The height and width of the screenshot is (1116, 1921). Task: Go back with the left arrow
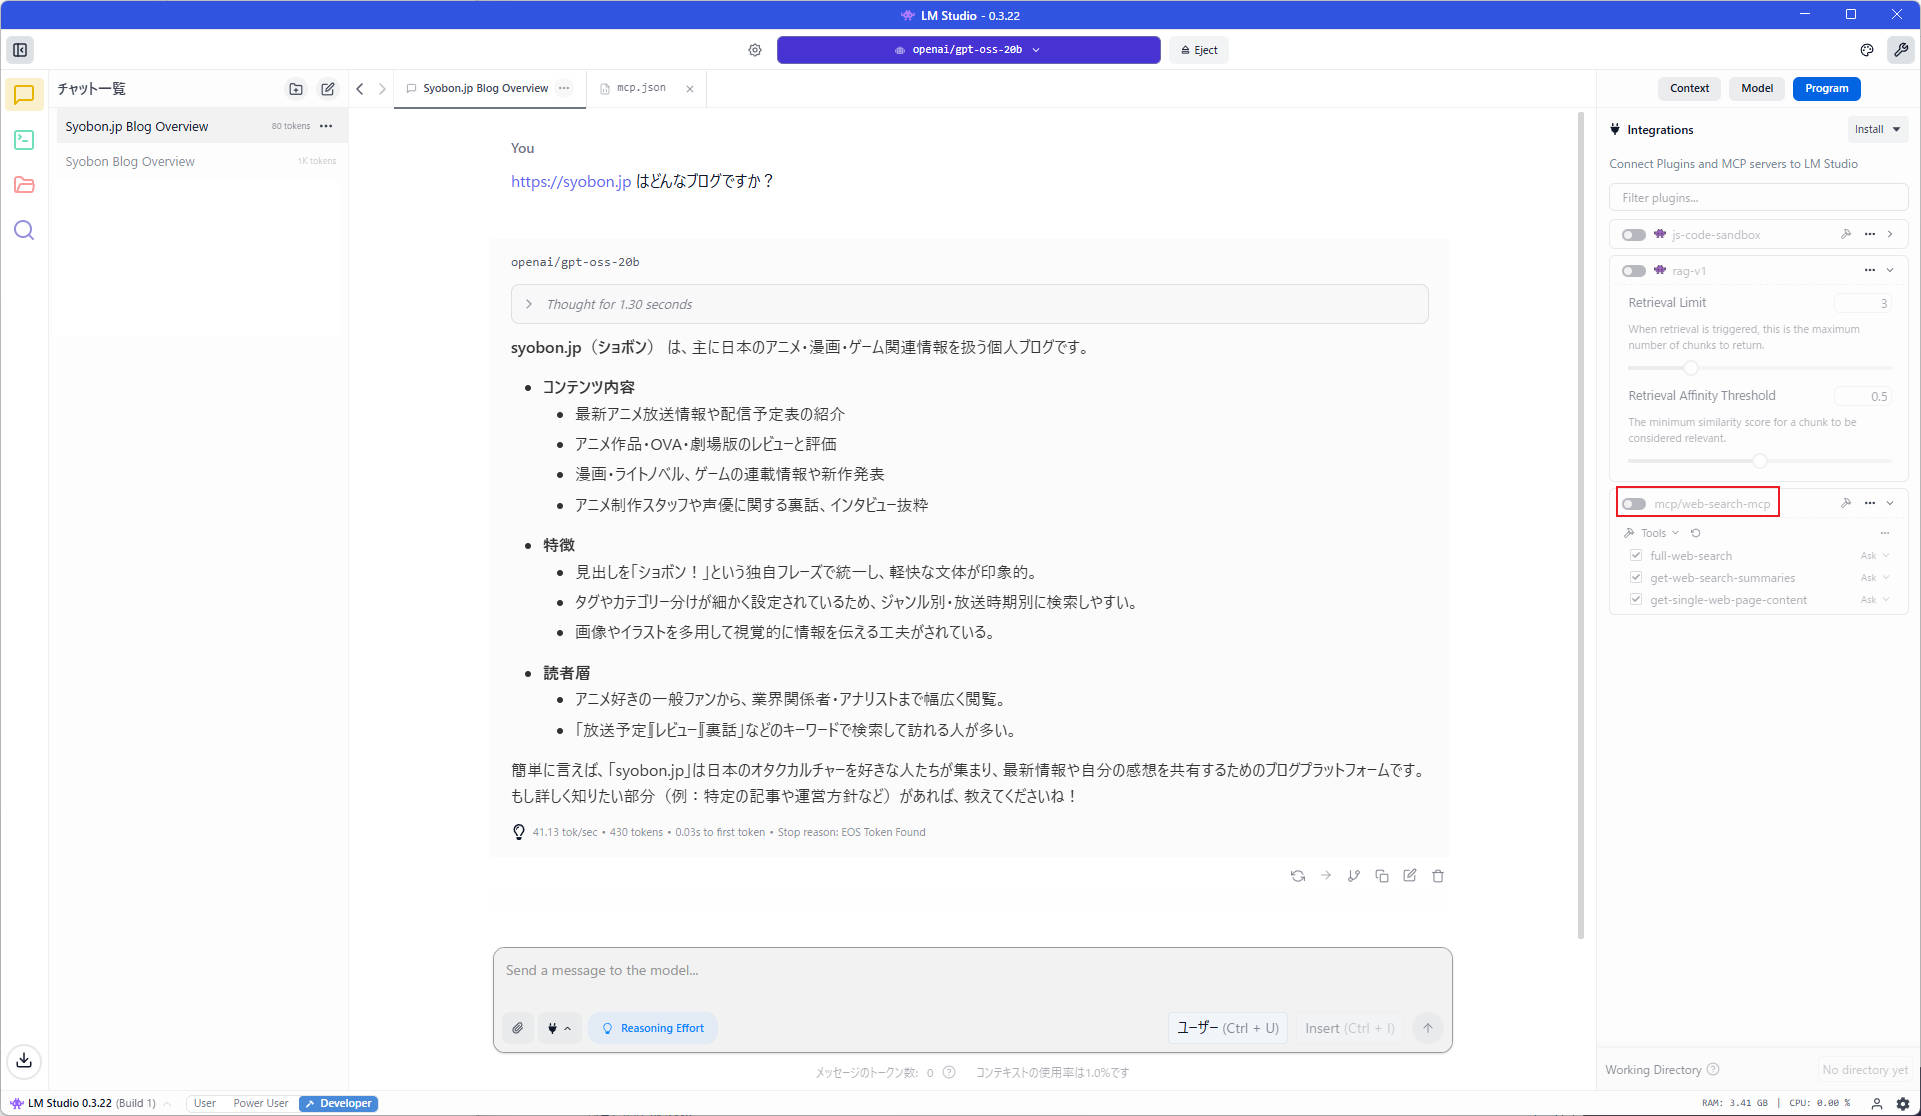(x=360, y=89)
